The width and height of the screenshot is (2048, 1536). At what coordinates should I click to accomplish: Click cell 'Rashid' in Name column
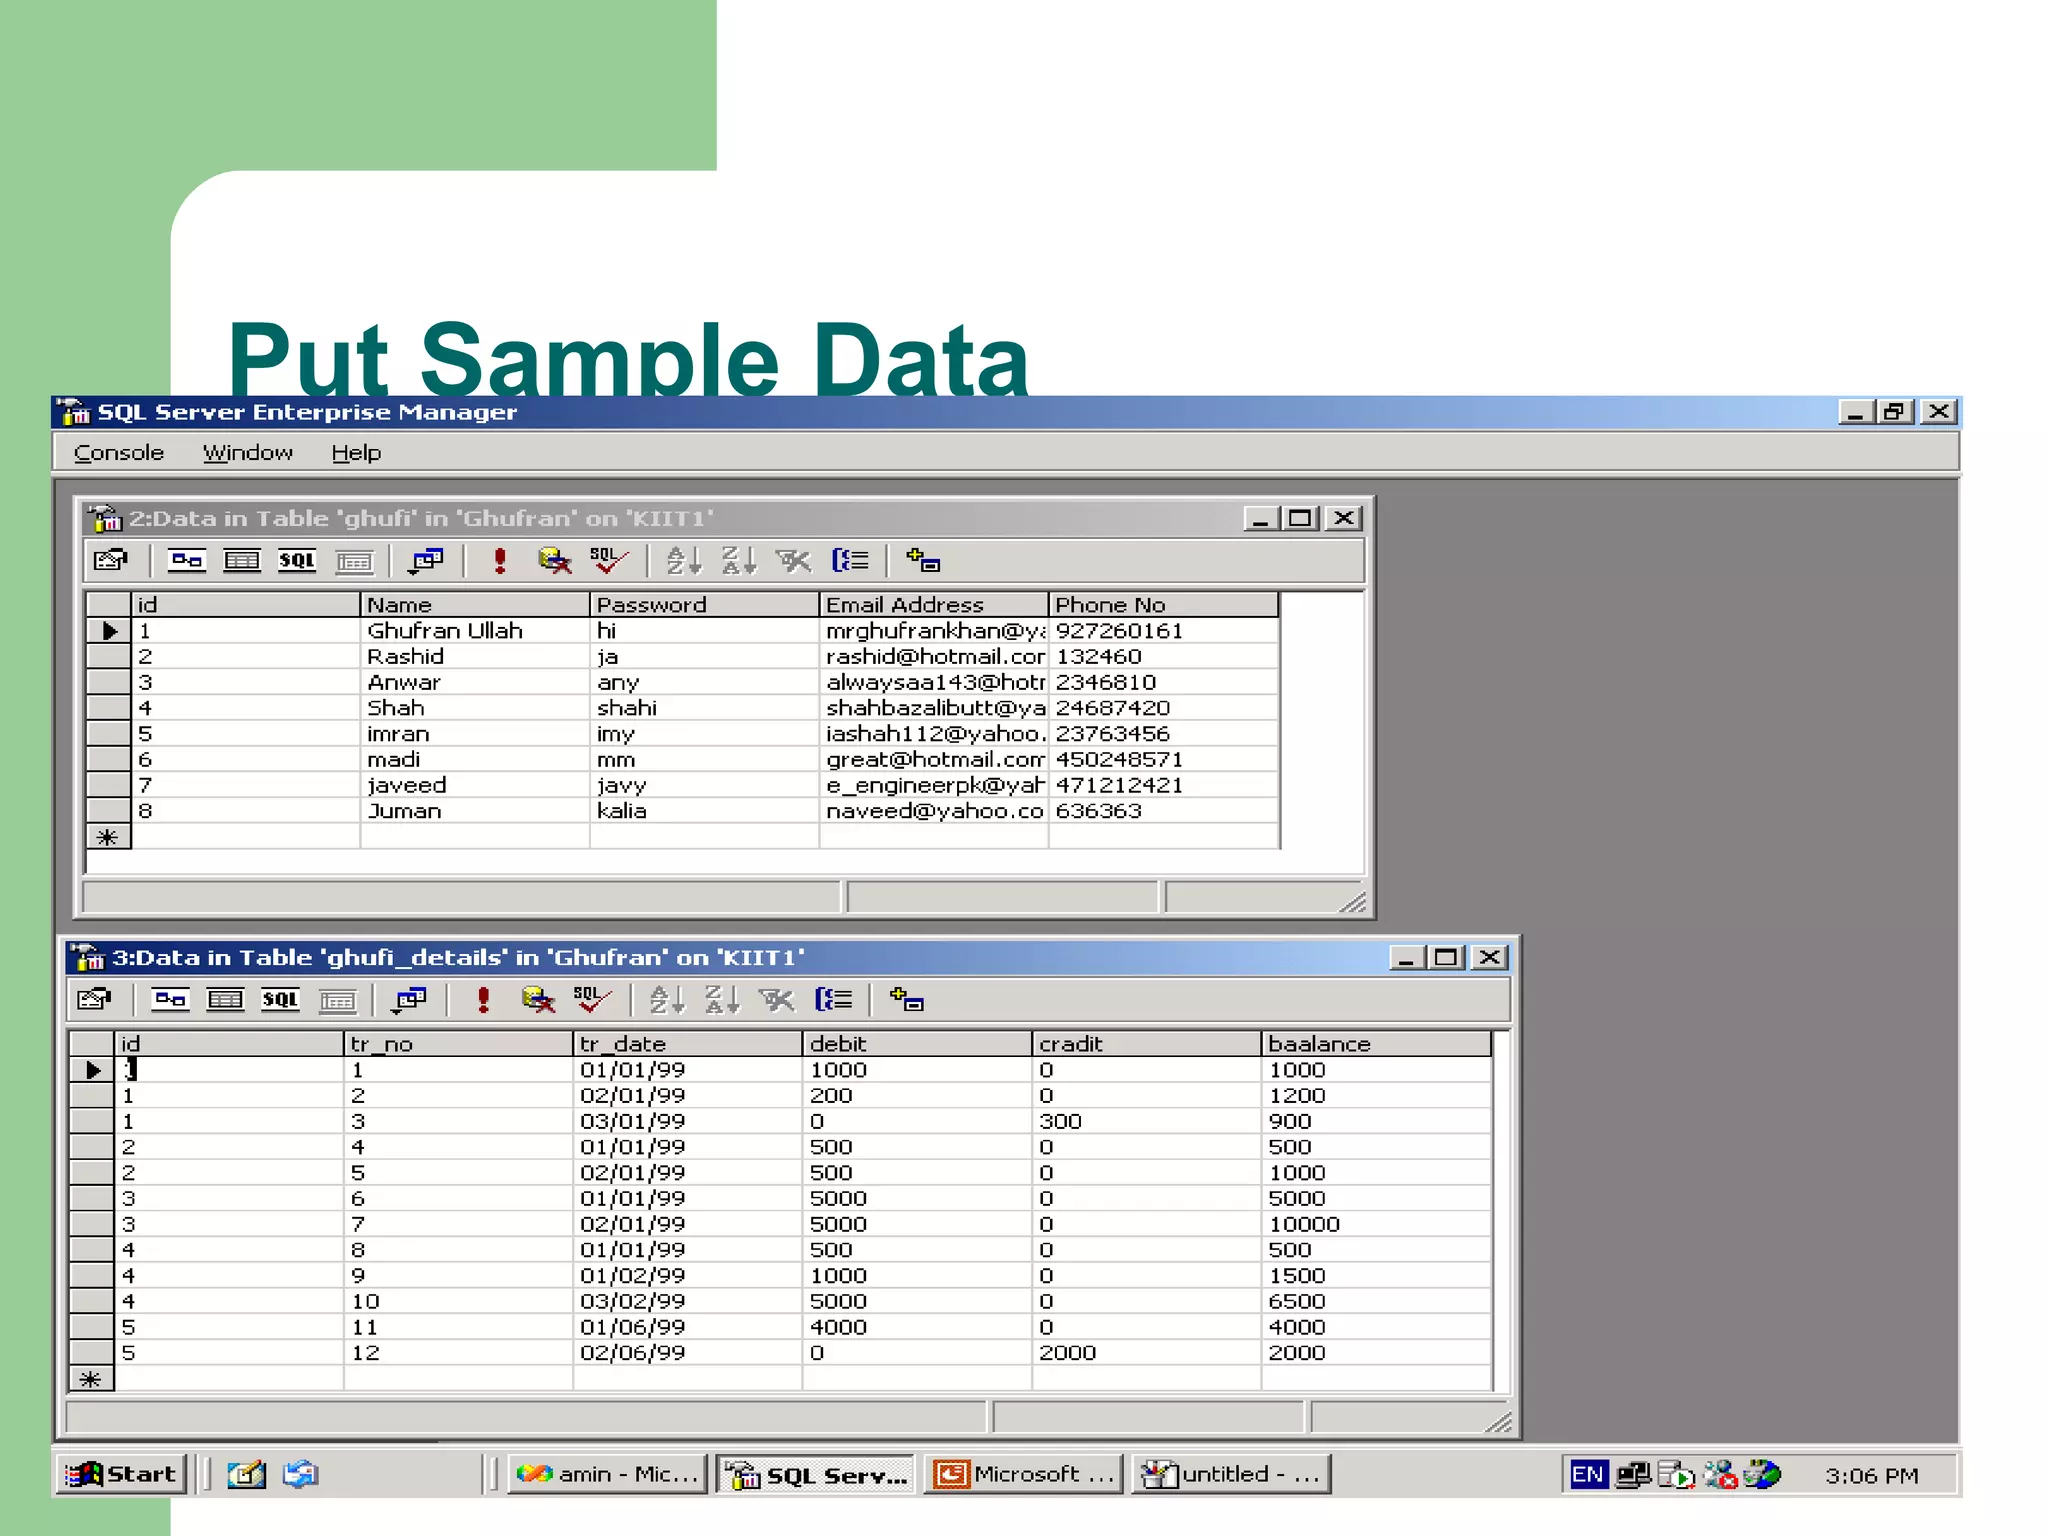(x=474, y=657)
